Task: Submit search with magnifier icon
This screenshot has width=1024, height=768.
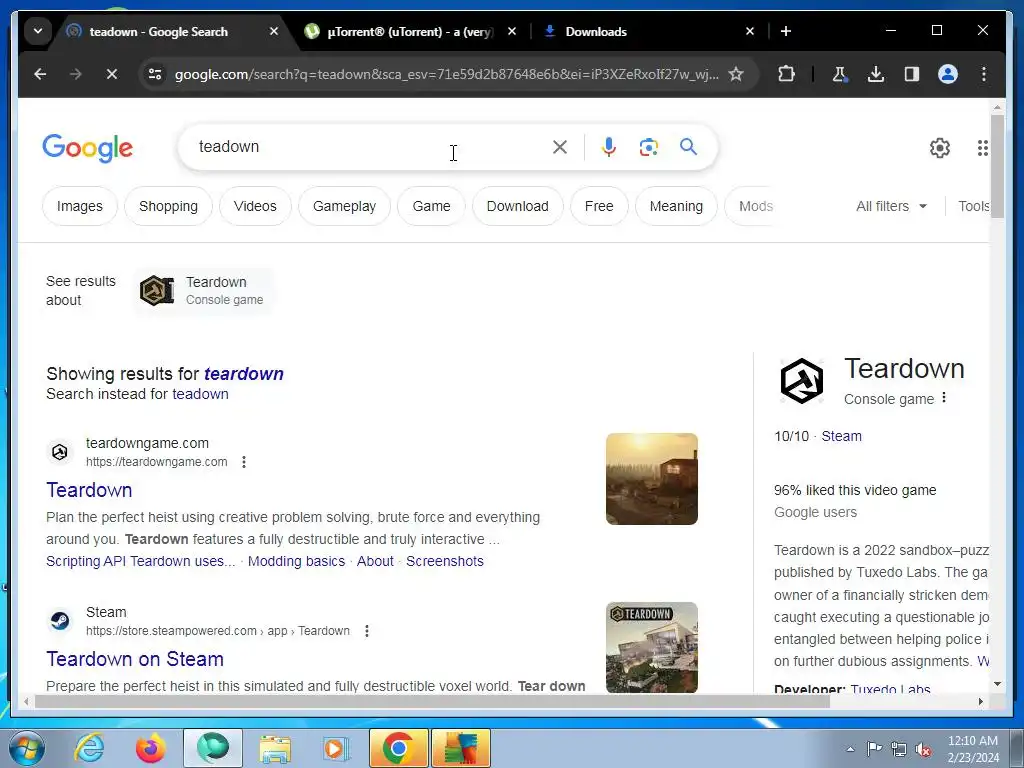Action: 688,146
